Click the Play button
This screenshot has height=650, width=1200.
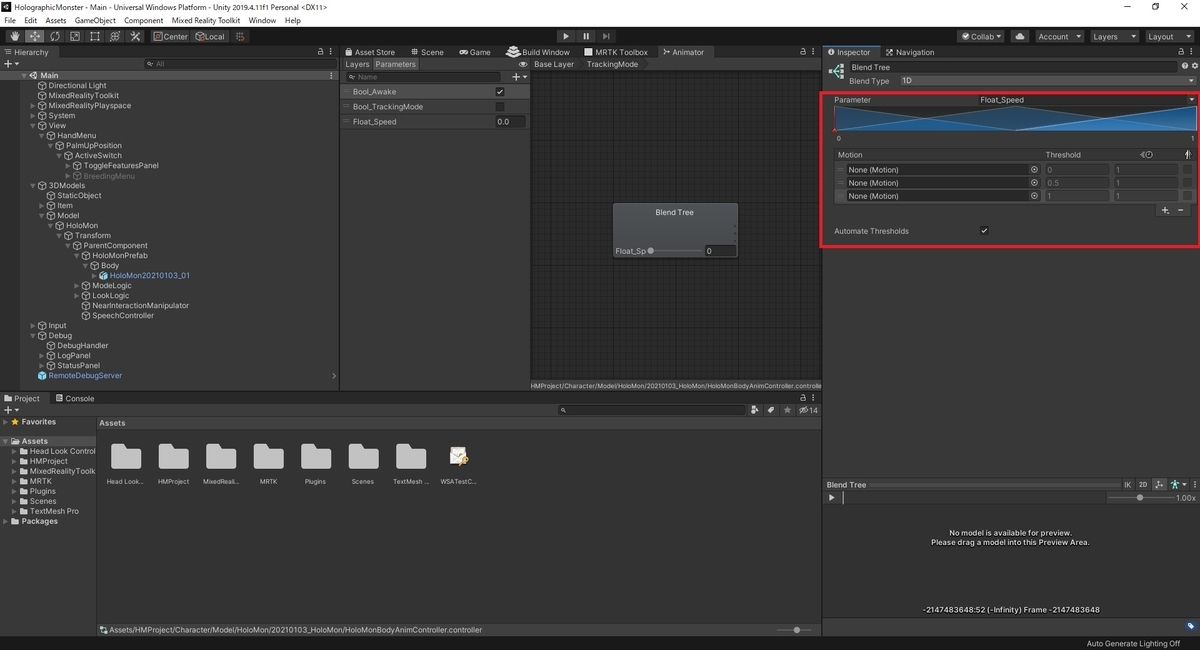pos(566,36)
